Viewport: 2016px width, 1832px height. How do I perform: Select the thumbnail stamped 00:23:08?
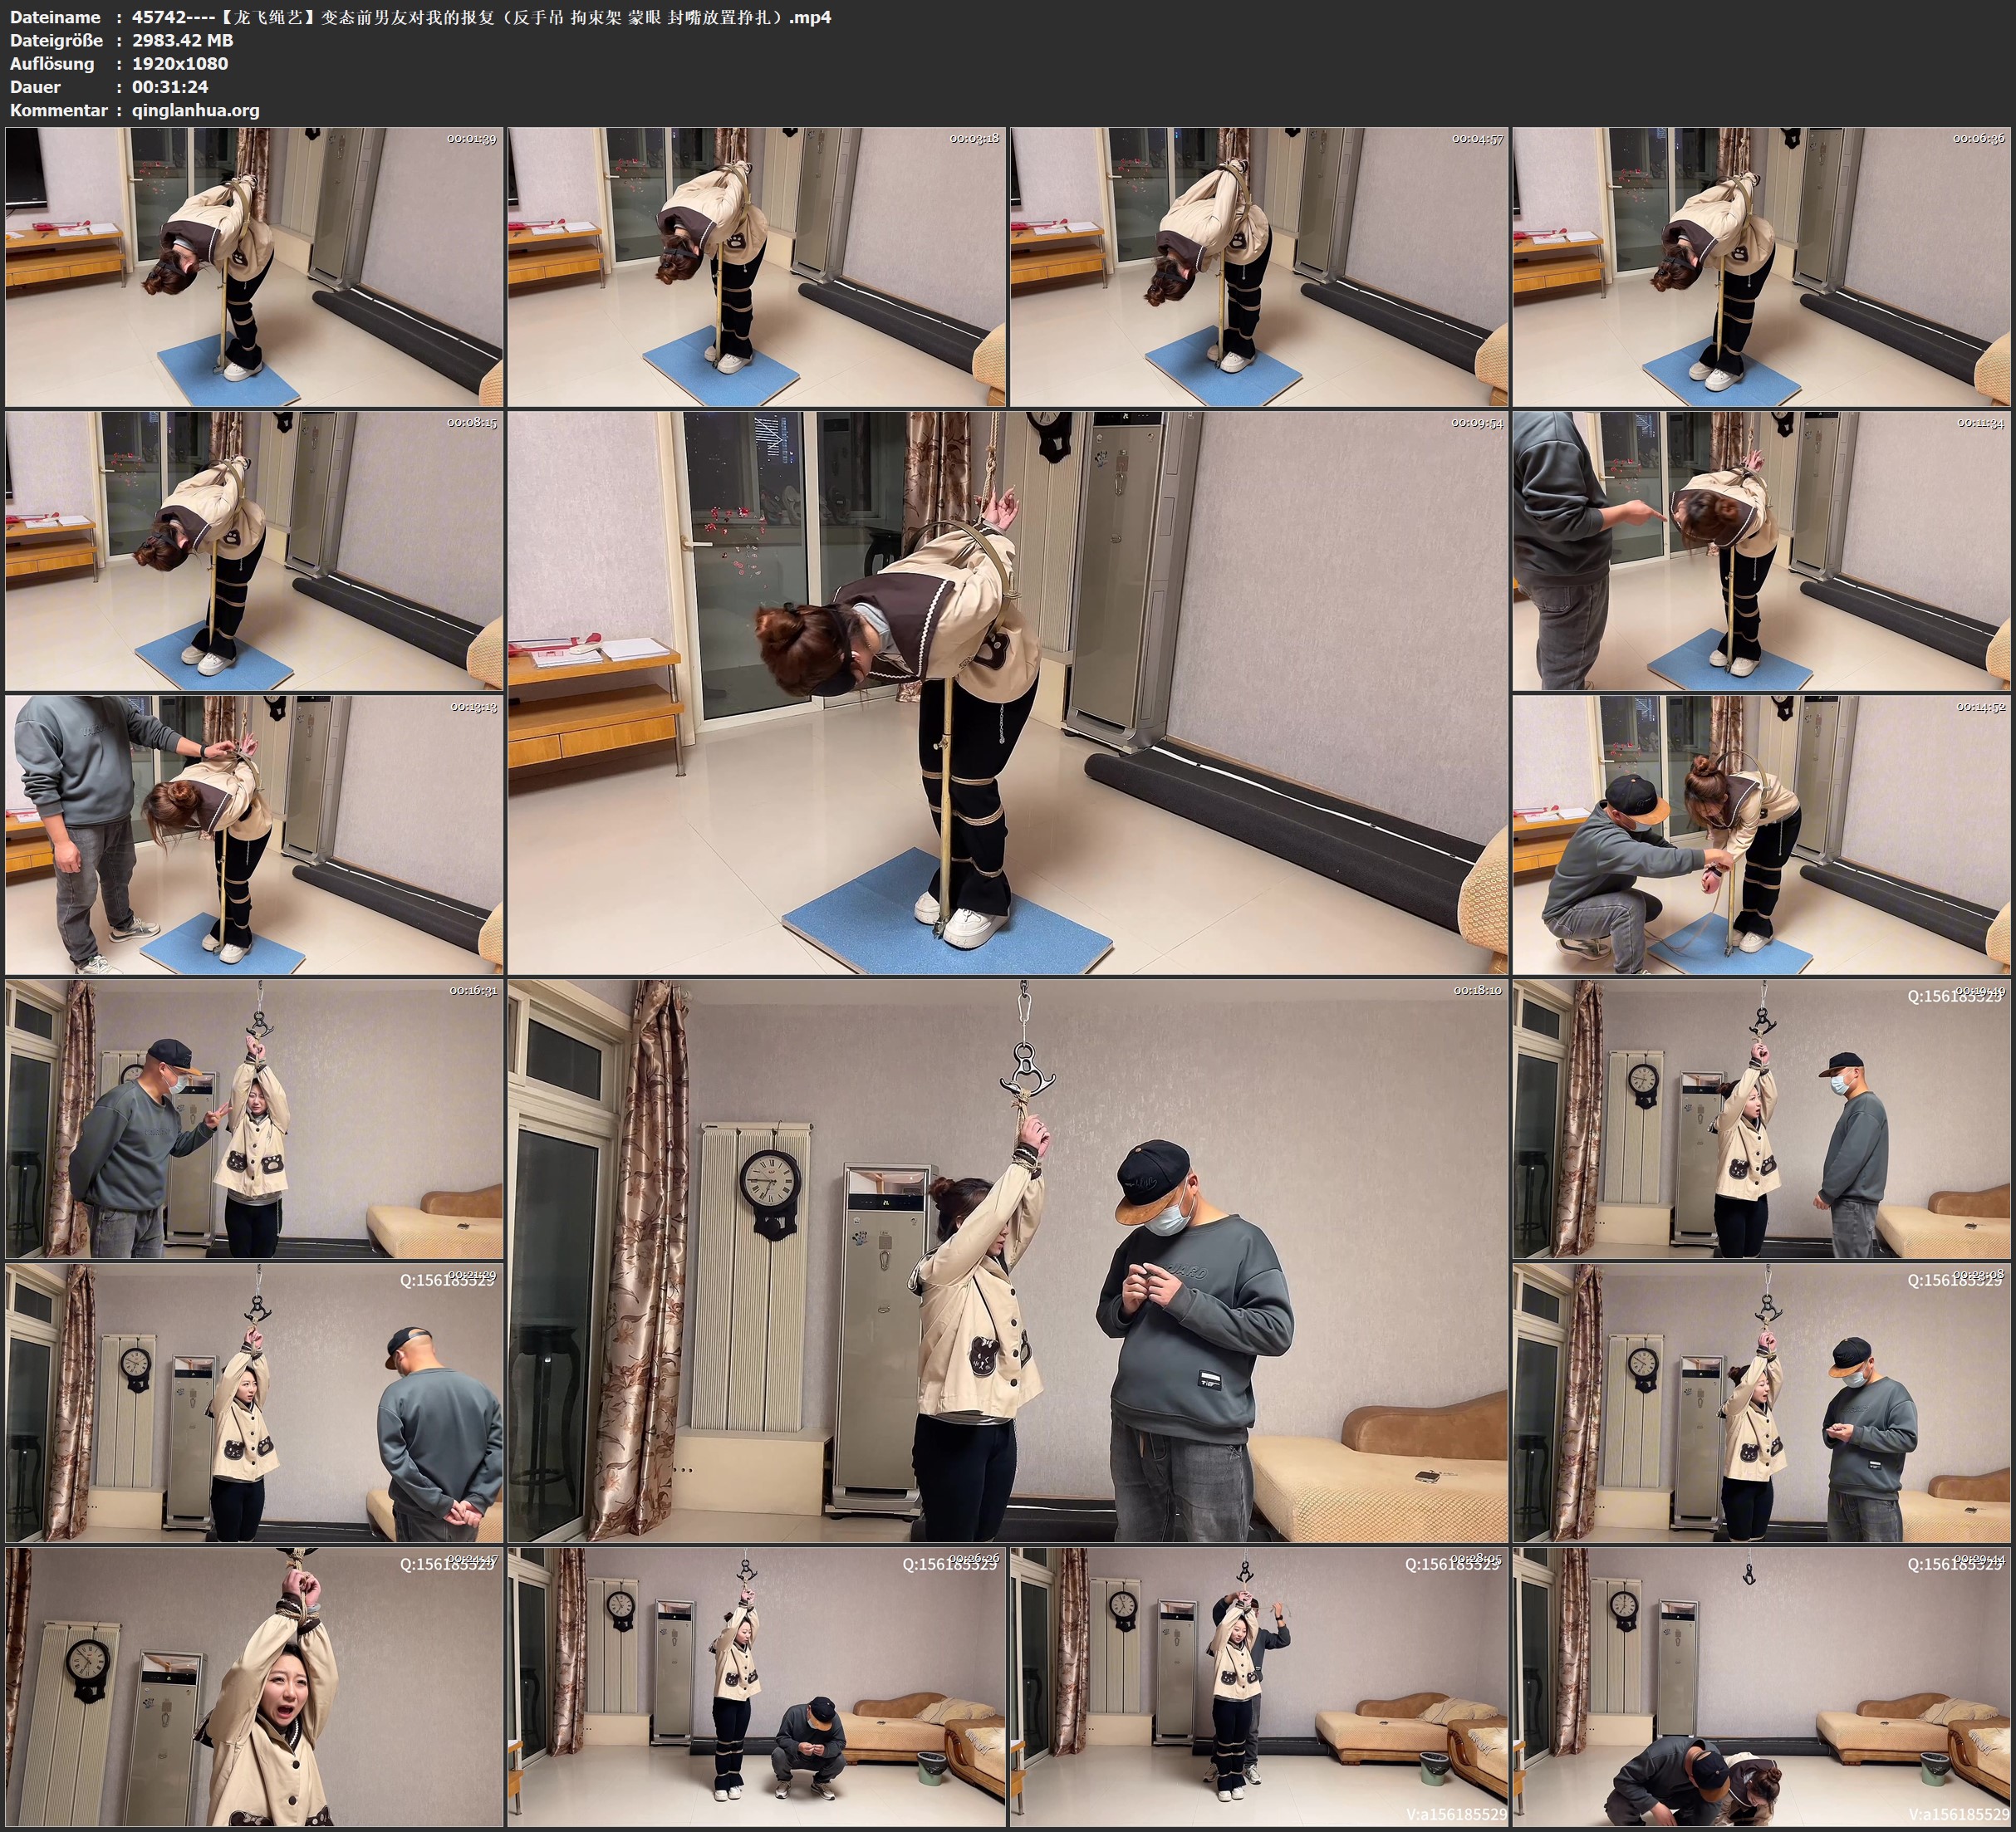pos(1761,1402)
